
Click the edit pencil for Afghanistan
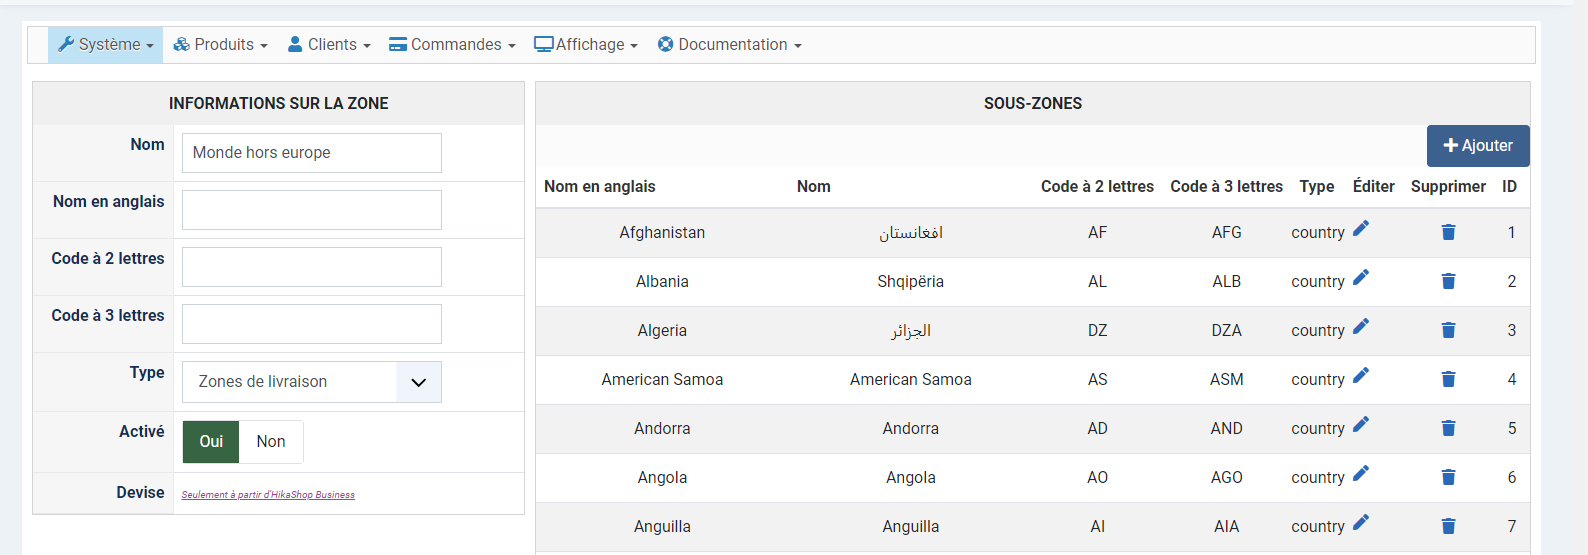tap(1360, 229)
